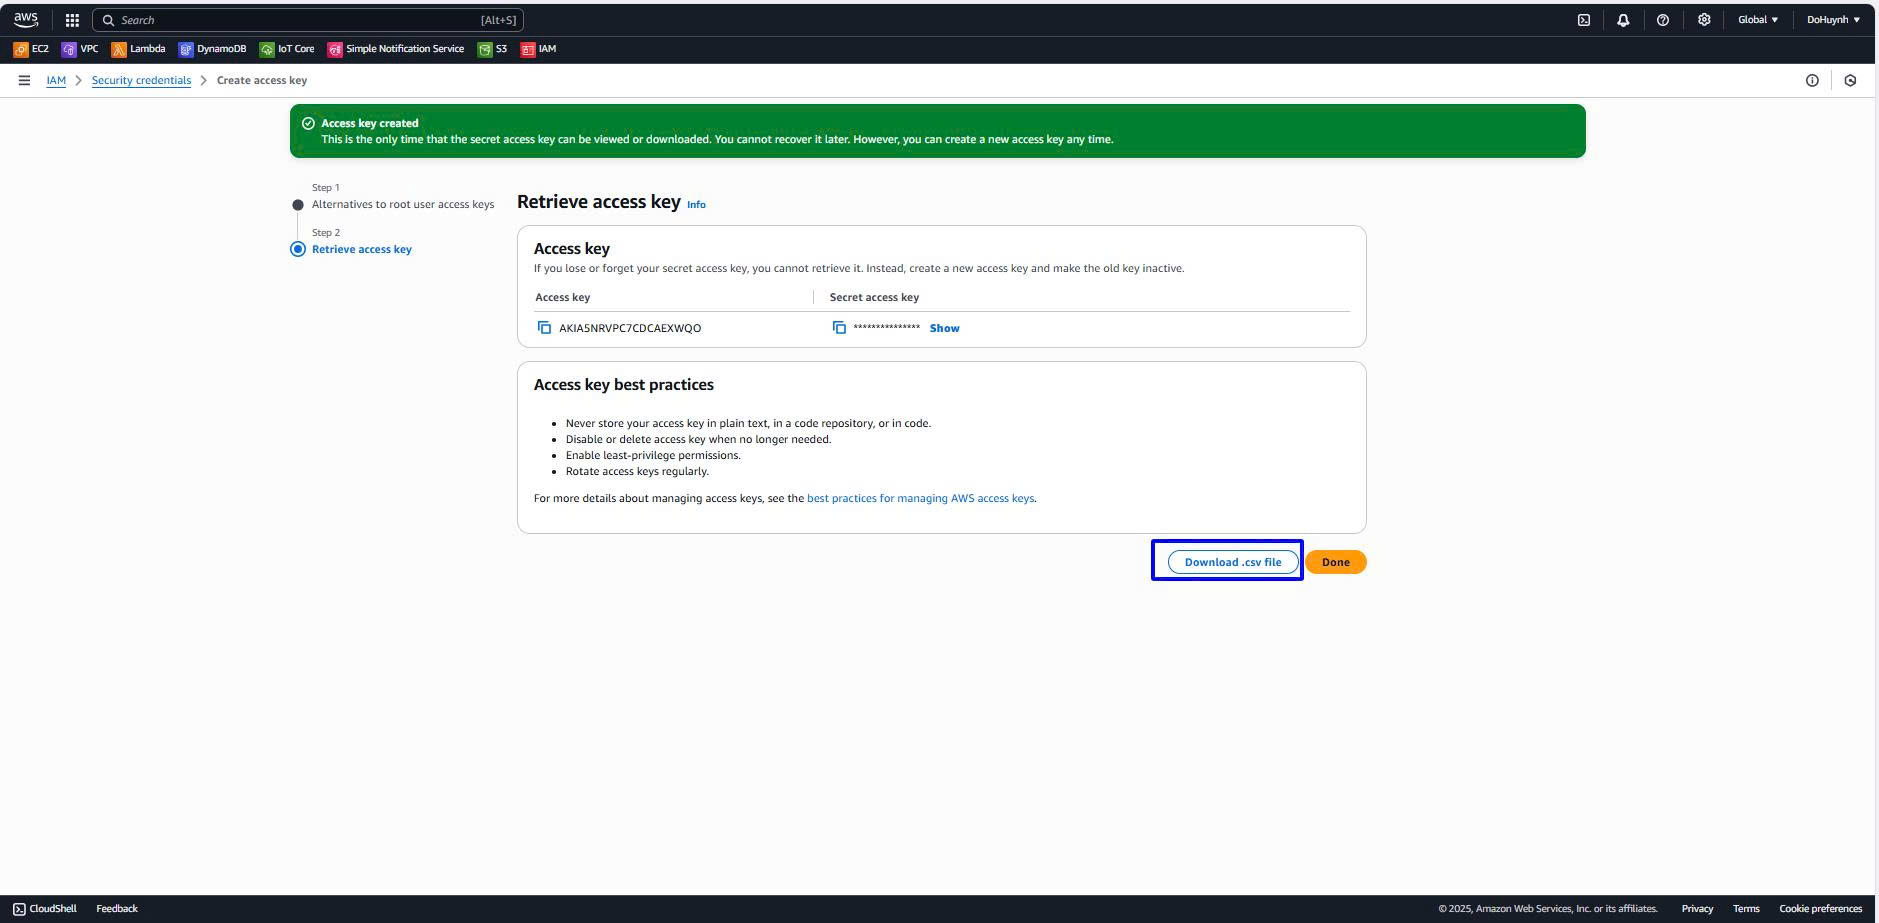Copy the access key ID value
The image size is (1879, 923).
pyautogui.click(x=544, y=328)
